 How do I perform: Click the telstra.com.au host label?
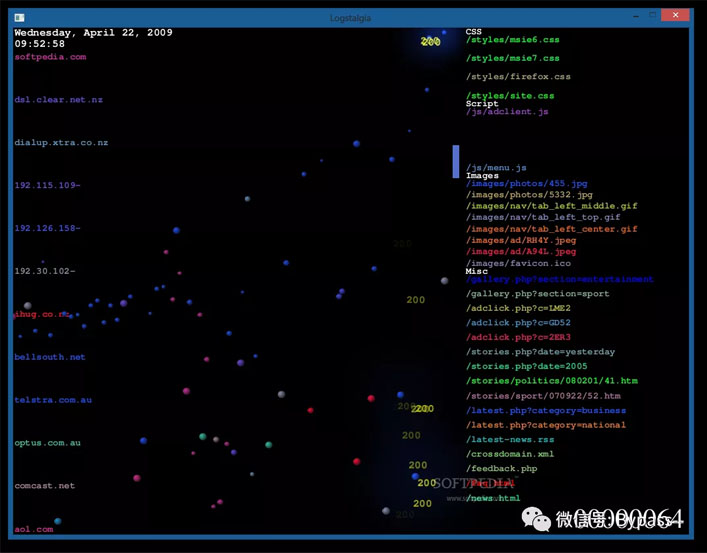(x=53, y=400)
